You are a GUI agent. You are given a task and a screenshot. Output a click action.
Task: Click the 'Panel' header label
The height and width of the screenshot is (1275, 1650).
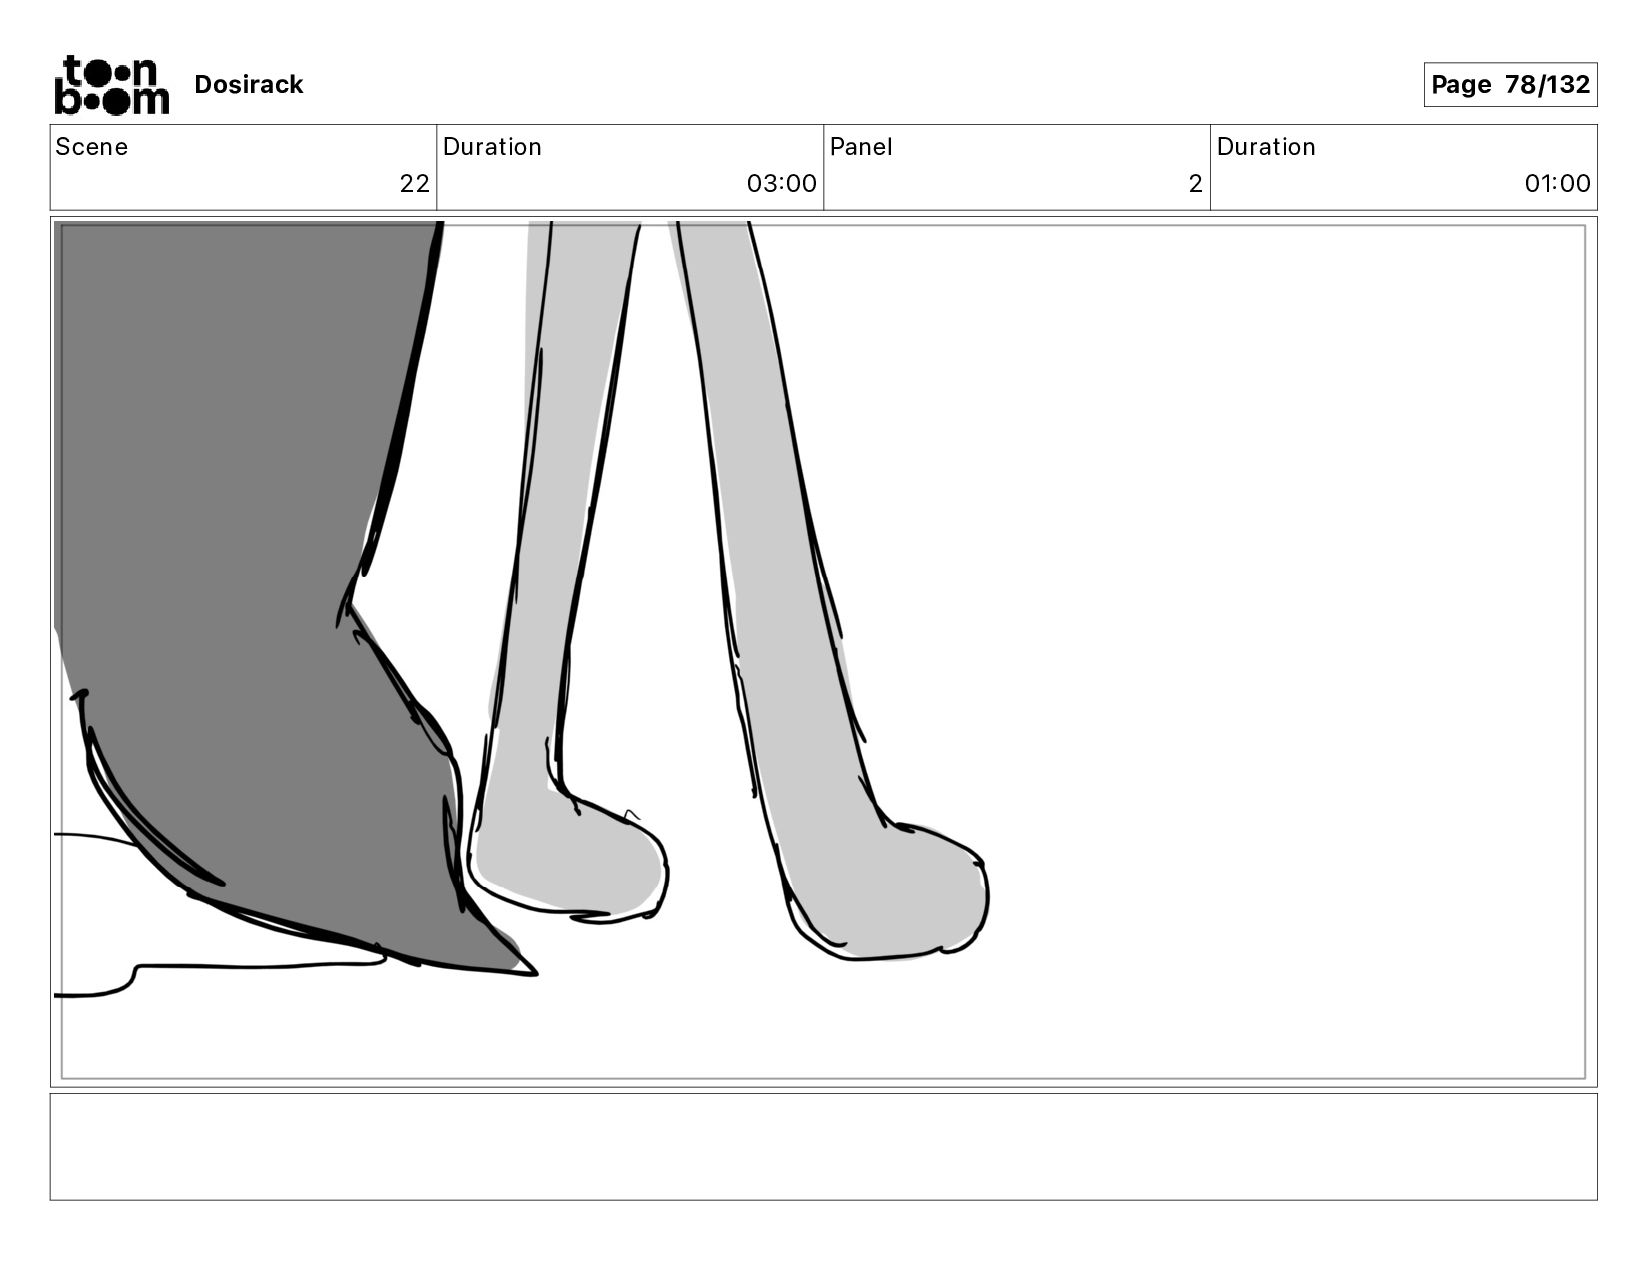[x=861, y=147]
